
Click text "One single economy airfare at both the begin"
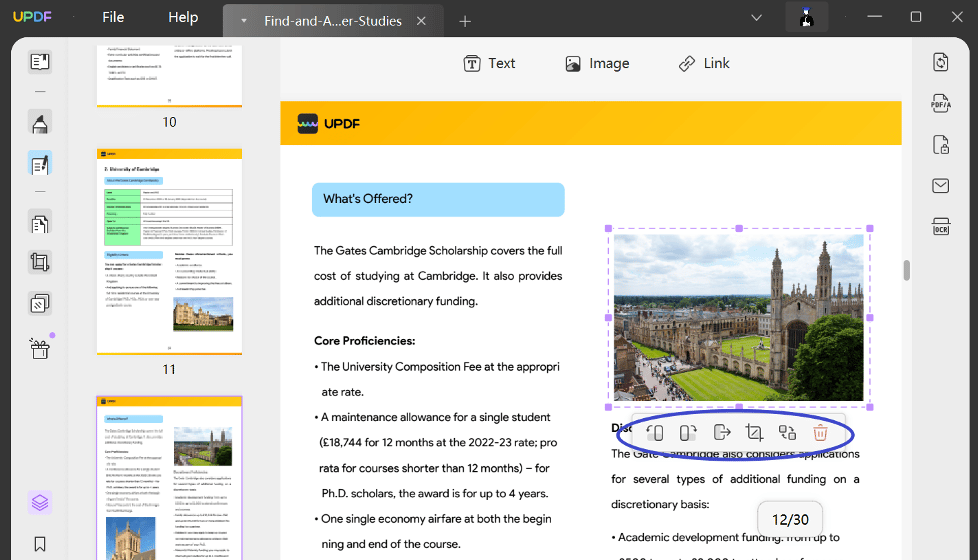[436, 519]
